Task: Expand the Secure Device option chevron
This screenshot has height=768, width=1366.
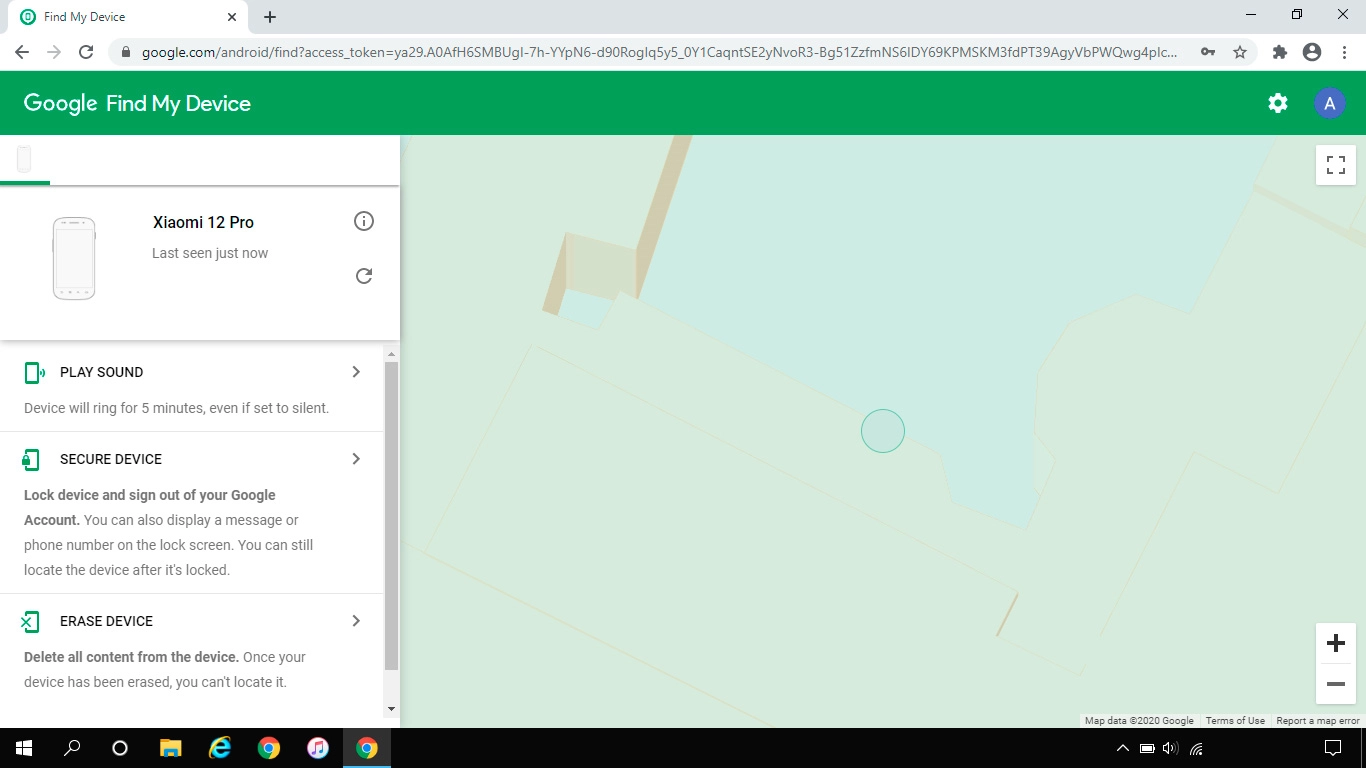Action: 356,459
